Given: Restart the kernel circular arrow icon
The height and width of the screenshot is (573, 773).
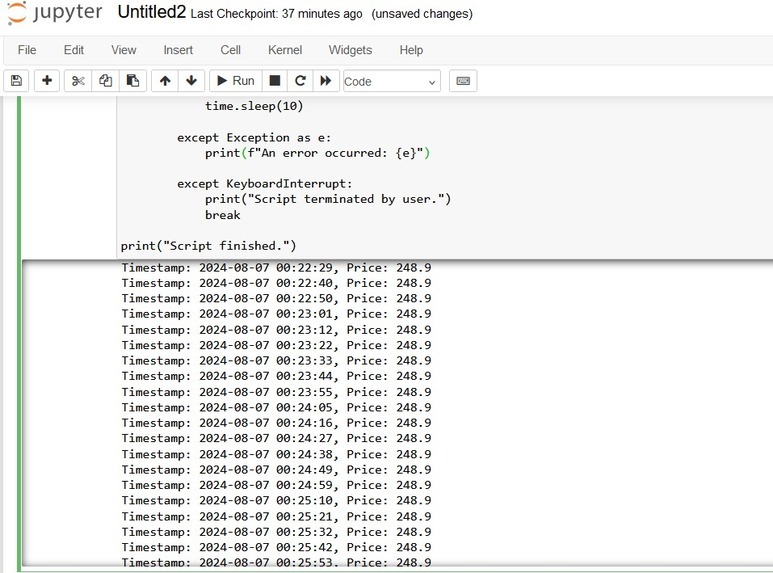Looking at the screenshot, I should (300, 81).
